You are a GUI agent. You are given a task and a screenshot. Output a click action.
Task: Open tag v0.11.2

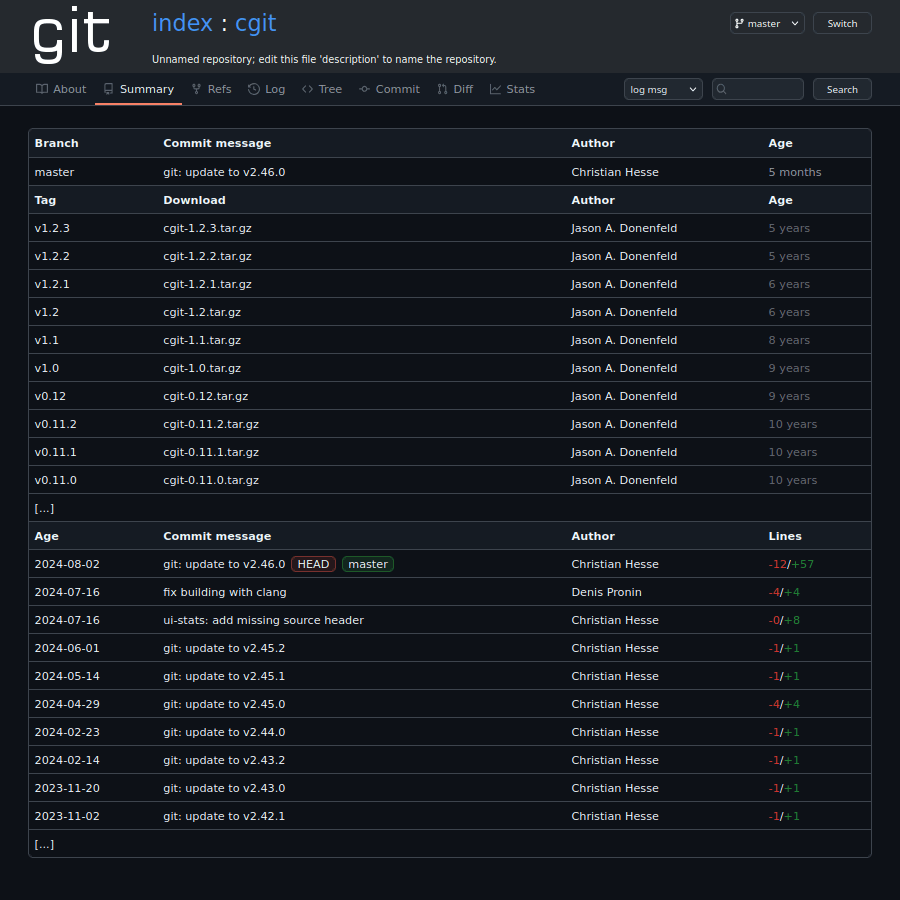56,424
